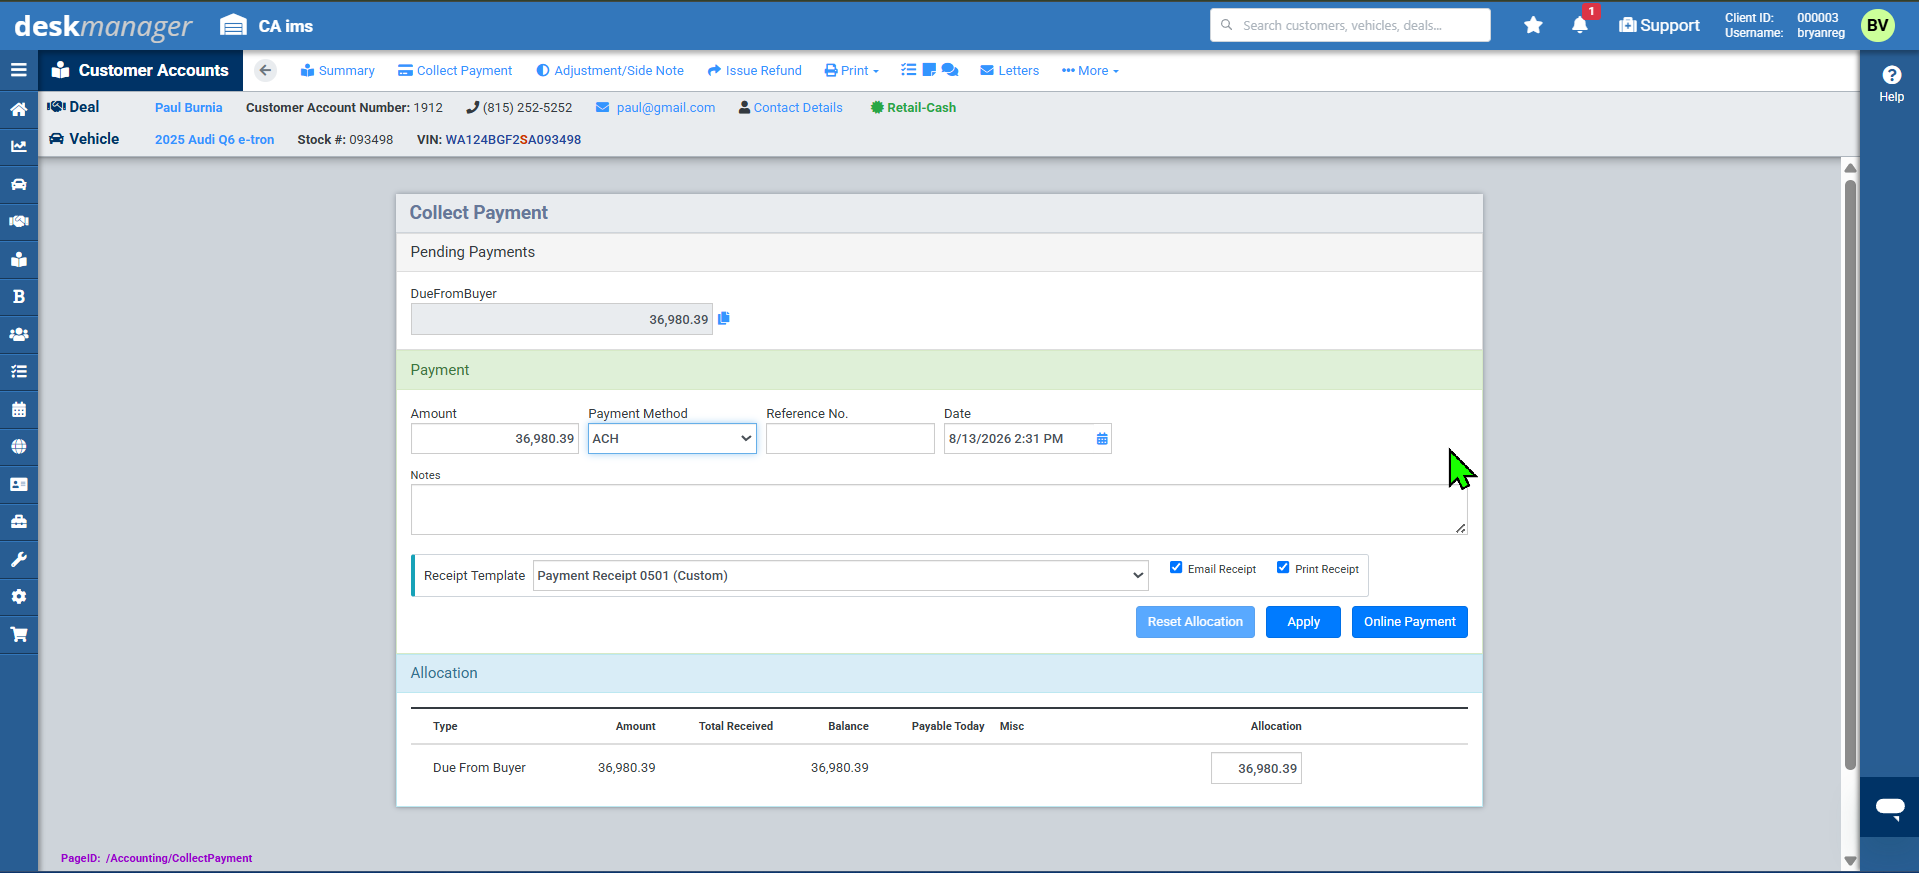This screenshot has width=1919, height=873.
Task: Open the toolbar checklist tasks icon
Action: (908, 70)
